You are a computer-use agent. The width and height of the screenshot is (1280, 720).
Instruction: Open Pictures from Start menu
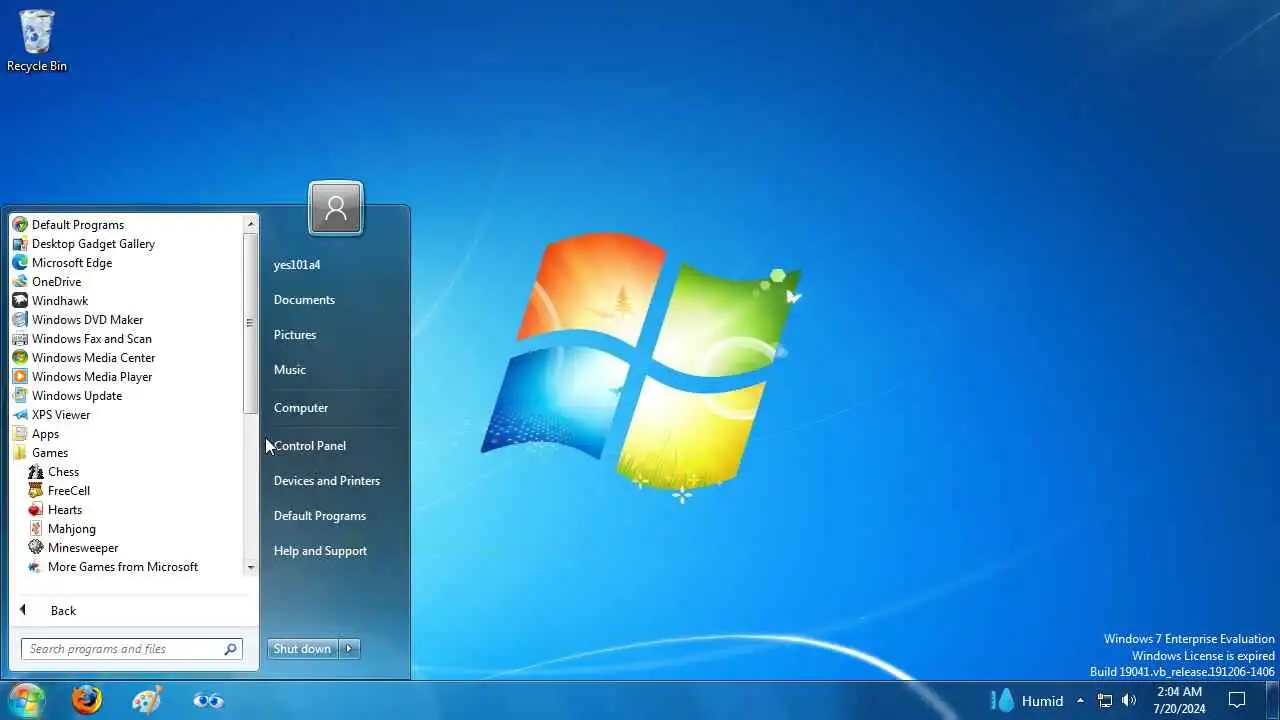click(x=295, y=335)
